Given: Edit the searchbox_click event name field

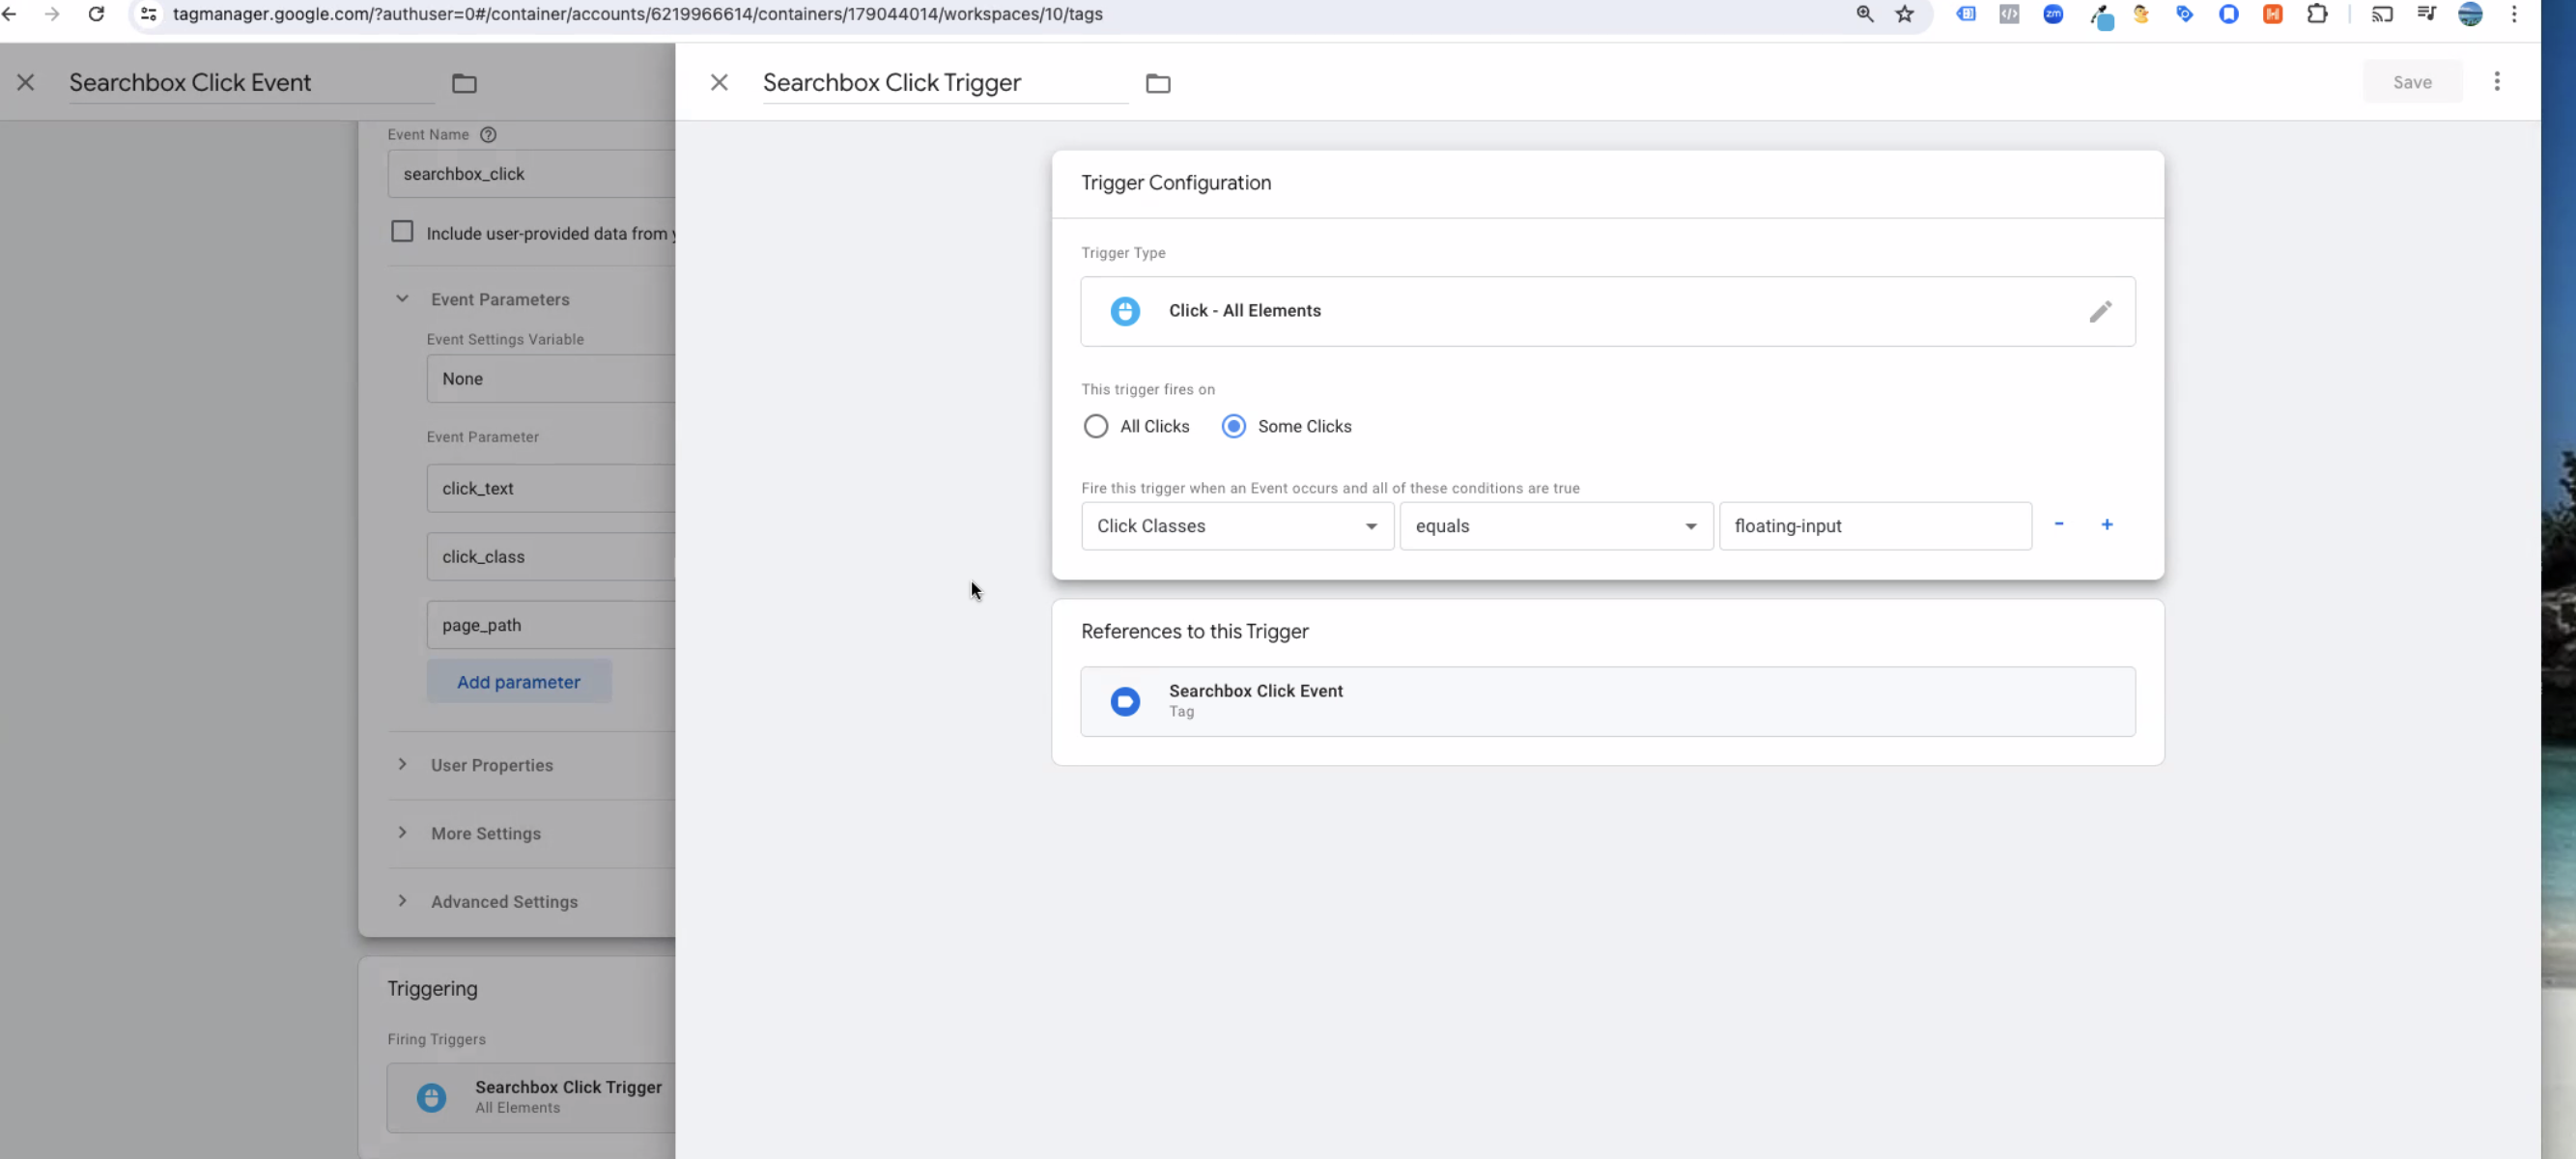Looking at the screenshot, I should (x=531, y=174).
